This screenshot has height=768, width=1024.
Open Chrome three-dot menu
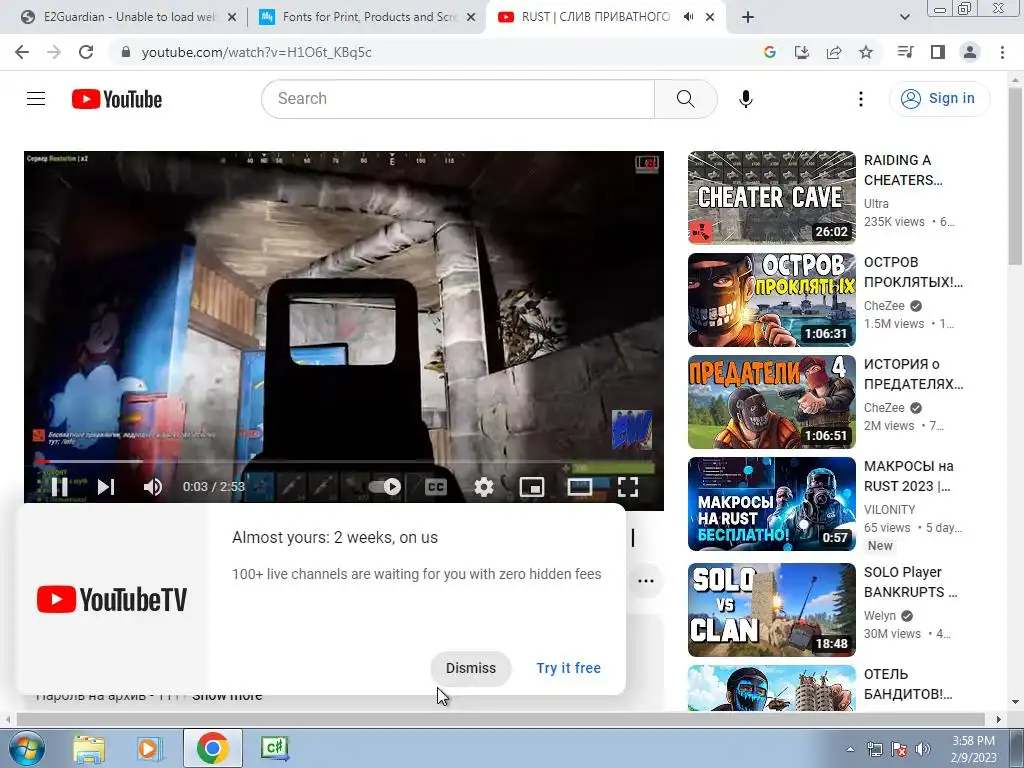point(1002,52)
